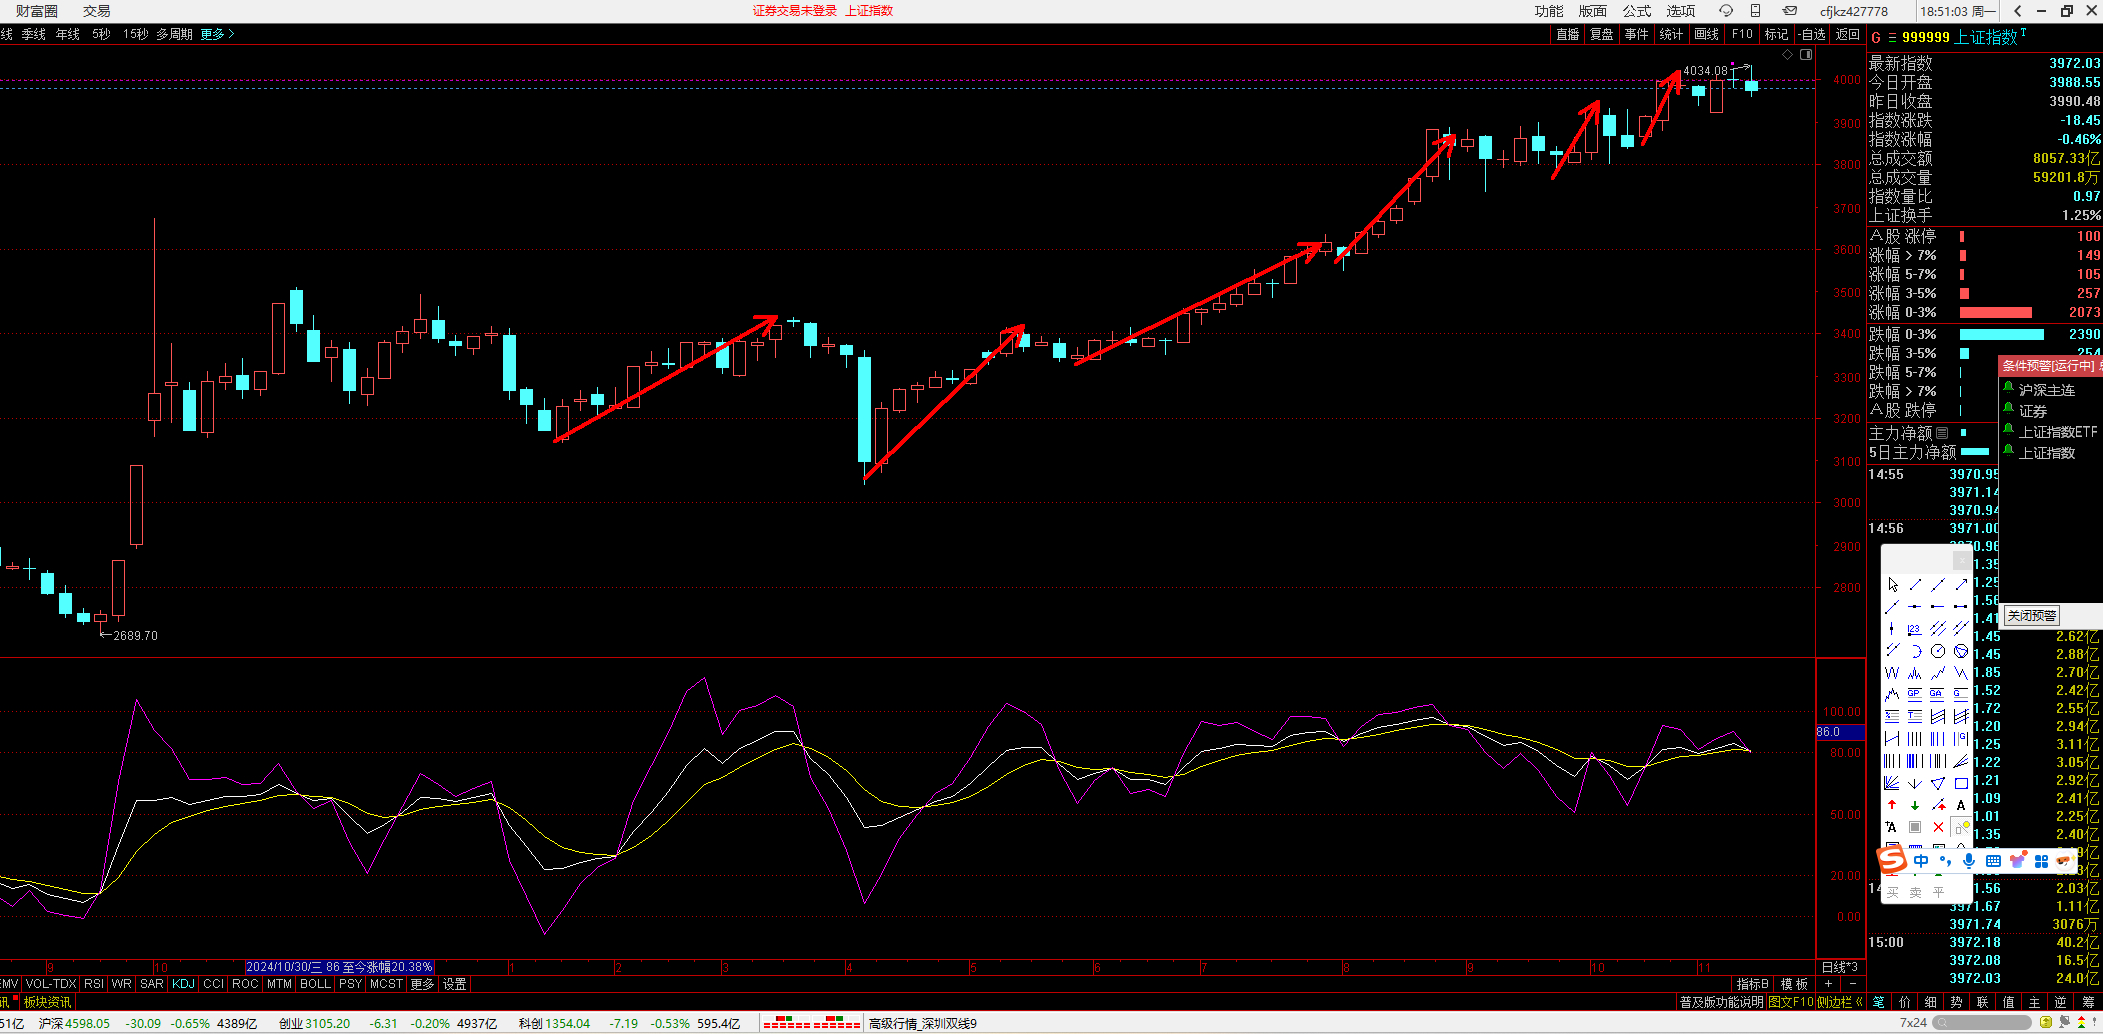Screen dimensions: 2103x1034
Task: Open the 日线*3 period selector
Action: click(1840, 967)
